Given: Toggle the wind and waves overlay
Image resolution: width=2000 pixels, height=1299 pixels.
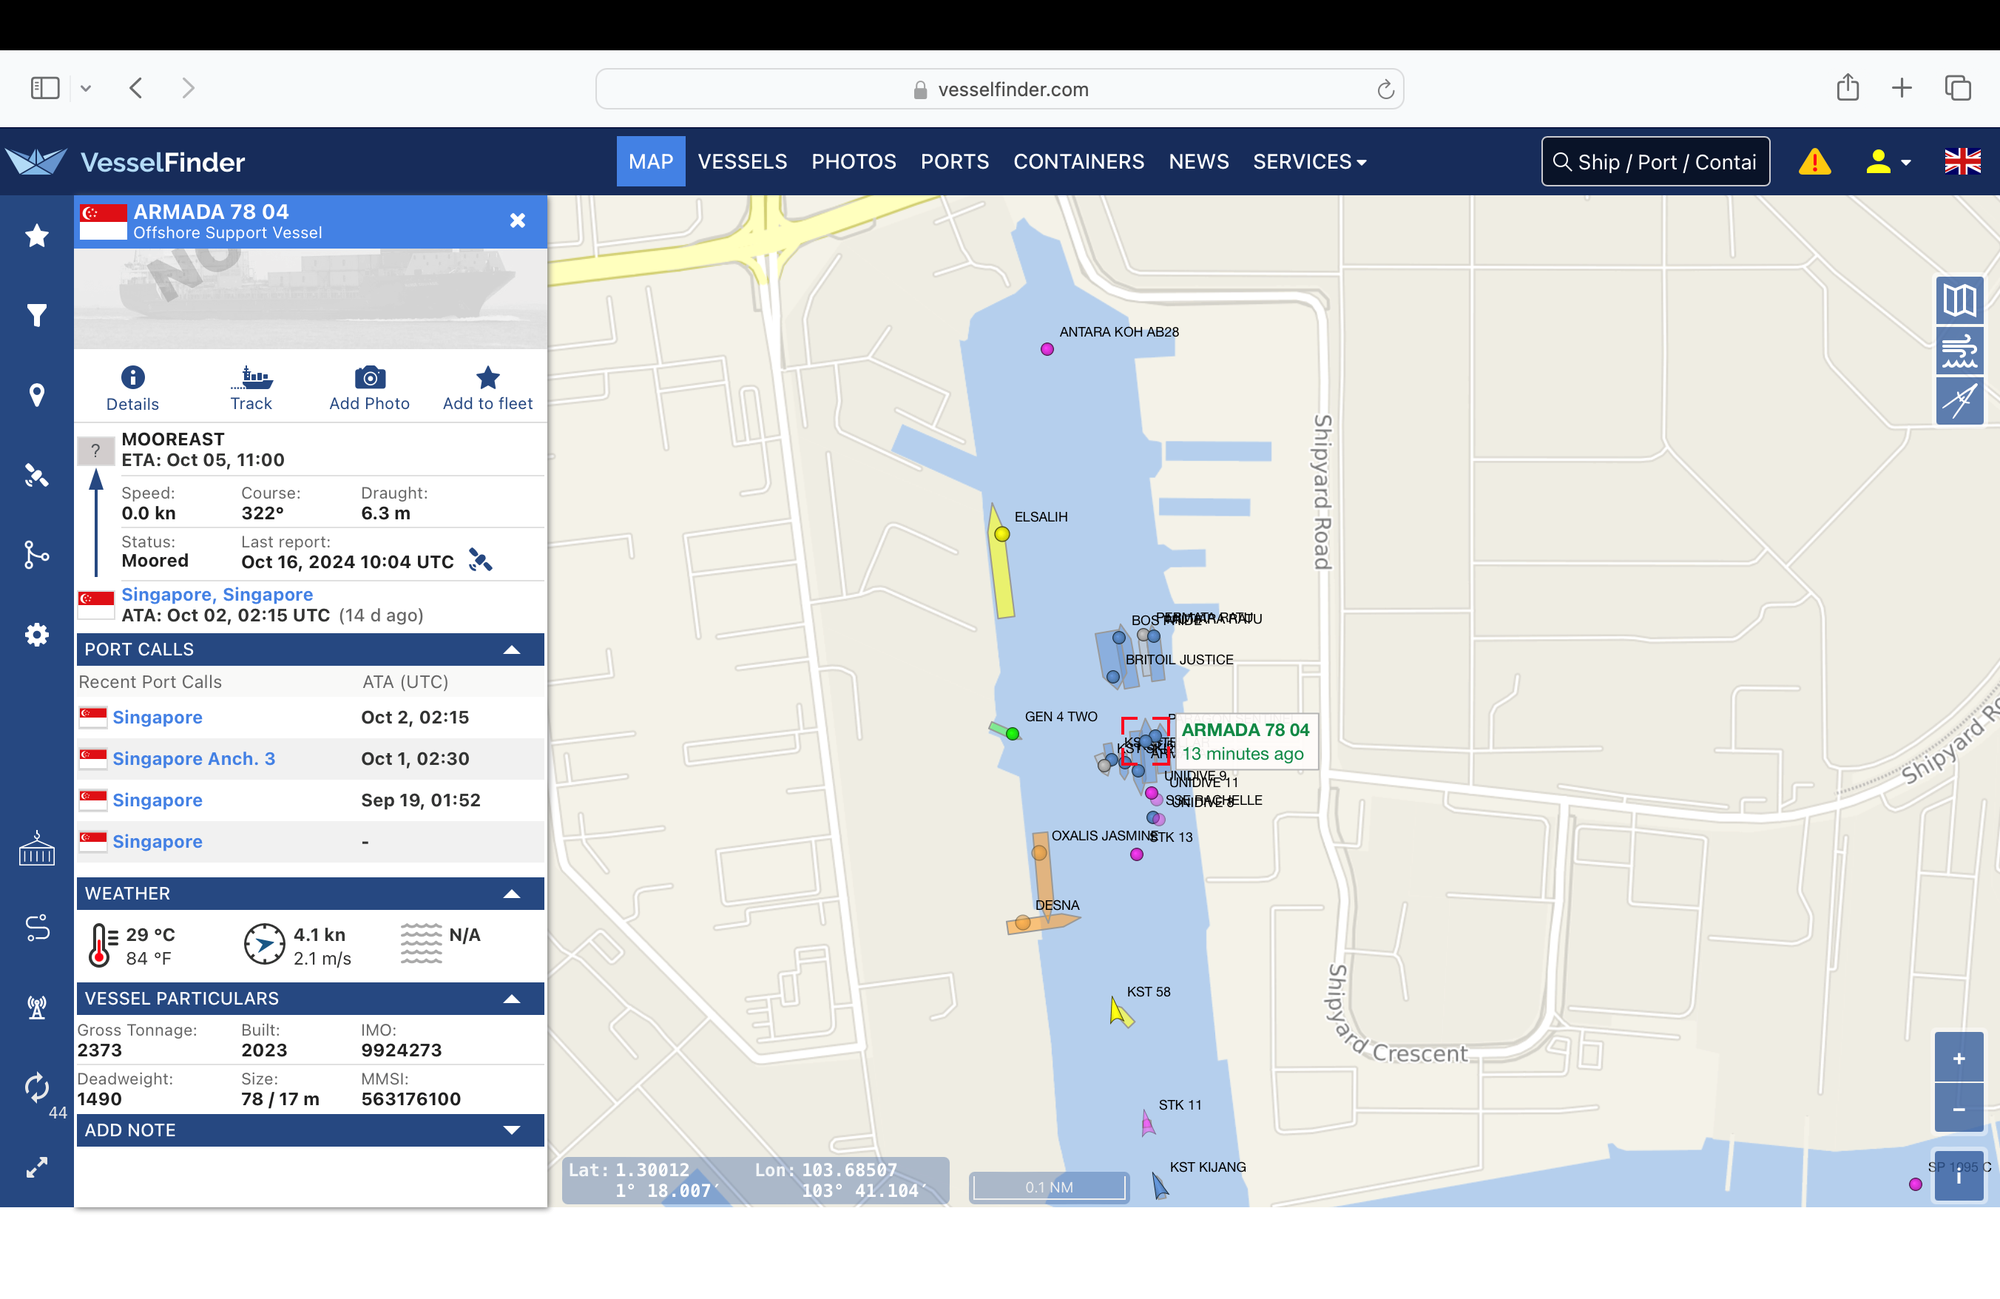Looking at the screenshot, I should coord(1958,351).
